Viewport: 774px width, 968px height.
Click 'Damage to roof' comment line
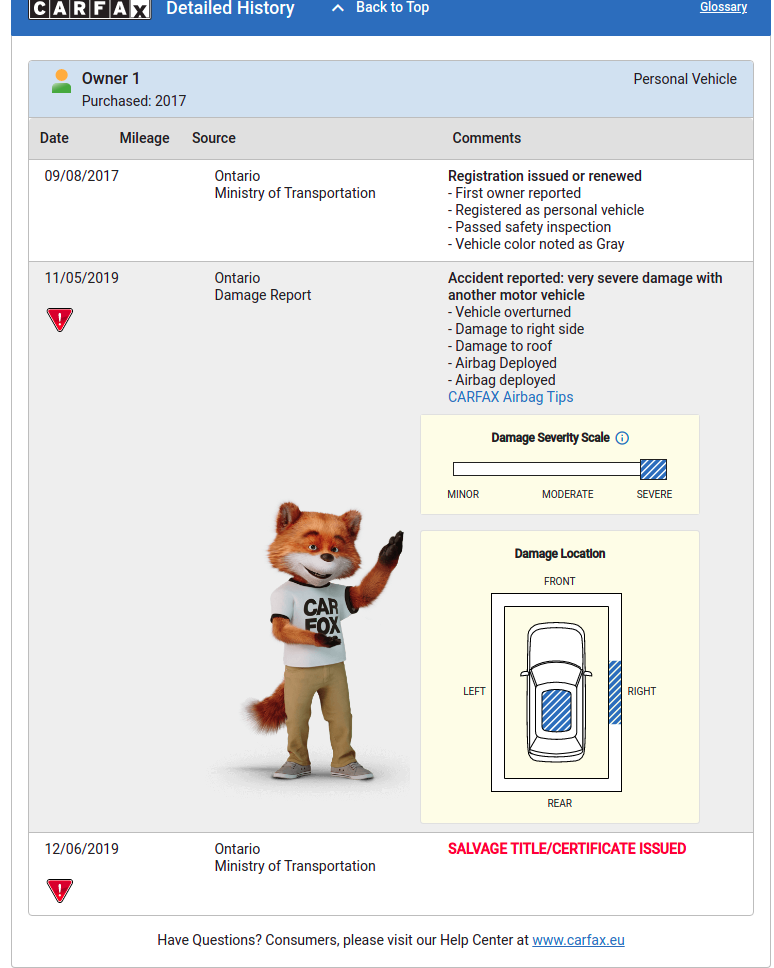[500, 346]
